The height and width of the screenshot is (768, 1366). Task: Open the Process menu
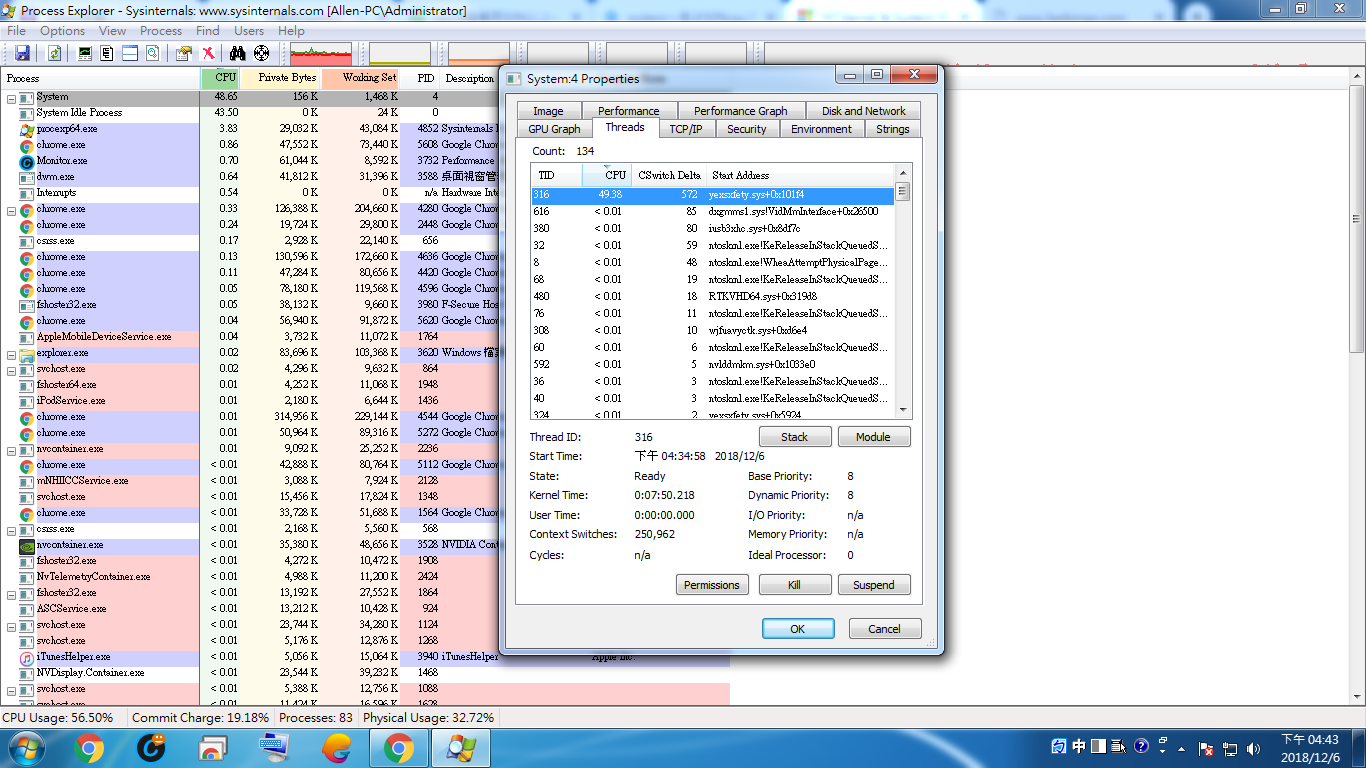click(161, 31)
